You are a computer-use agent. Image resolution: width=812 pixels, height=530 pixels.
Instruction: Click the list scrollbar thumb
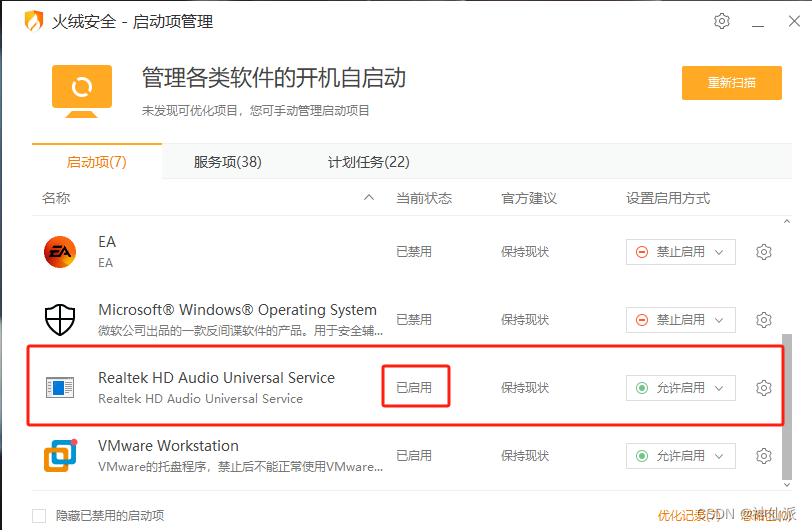click(787, 407)
